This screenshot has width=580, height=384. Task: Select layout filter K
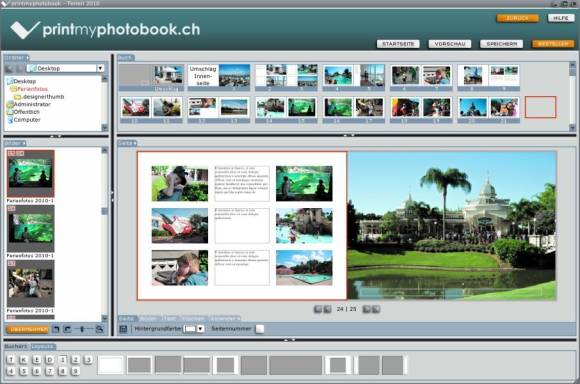24,360
